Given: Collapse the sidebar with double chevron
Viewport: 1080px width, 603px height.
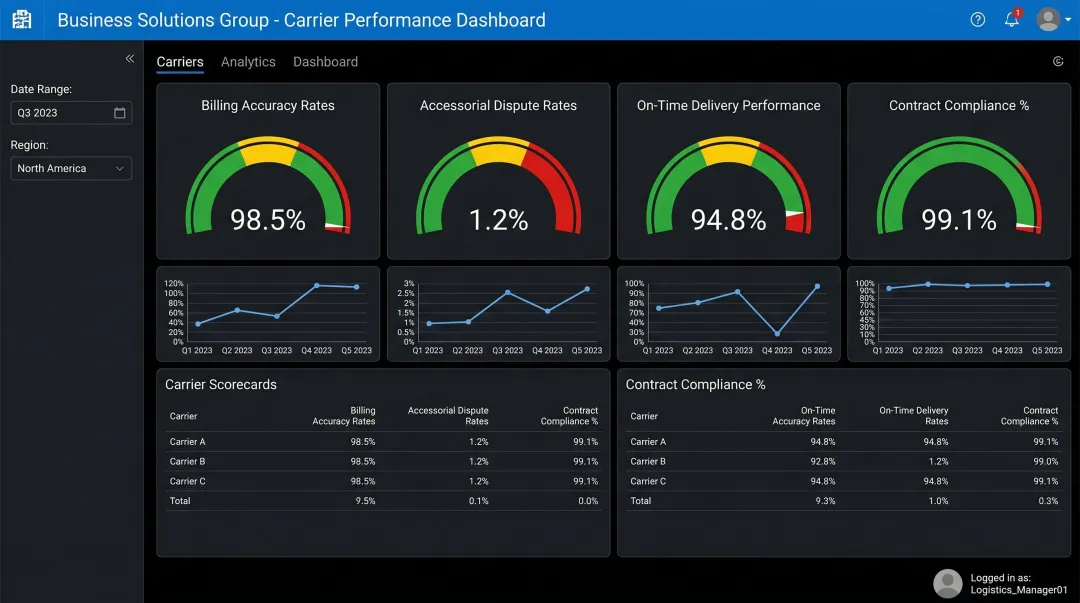Looking at the screenshot, I should click(129, 59).
